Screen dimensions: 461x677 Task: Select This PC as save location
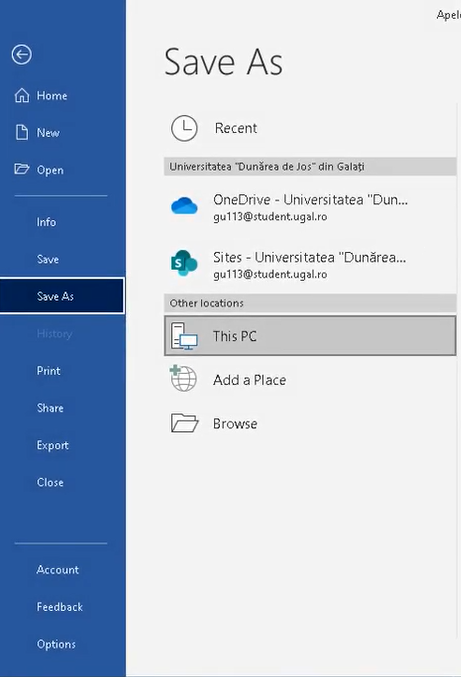pyautogui.click(x=310, y=336)
